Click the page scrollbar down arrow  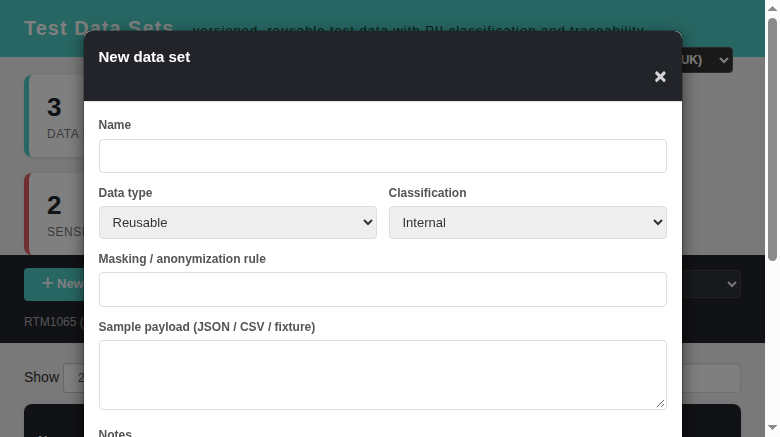tap(772, 428)
